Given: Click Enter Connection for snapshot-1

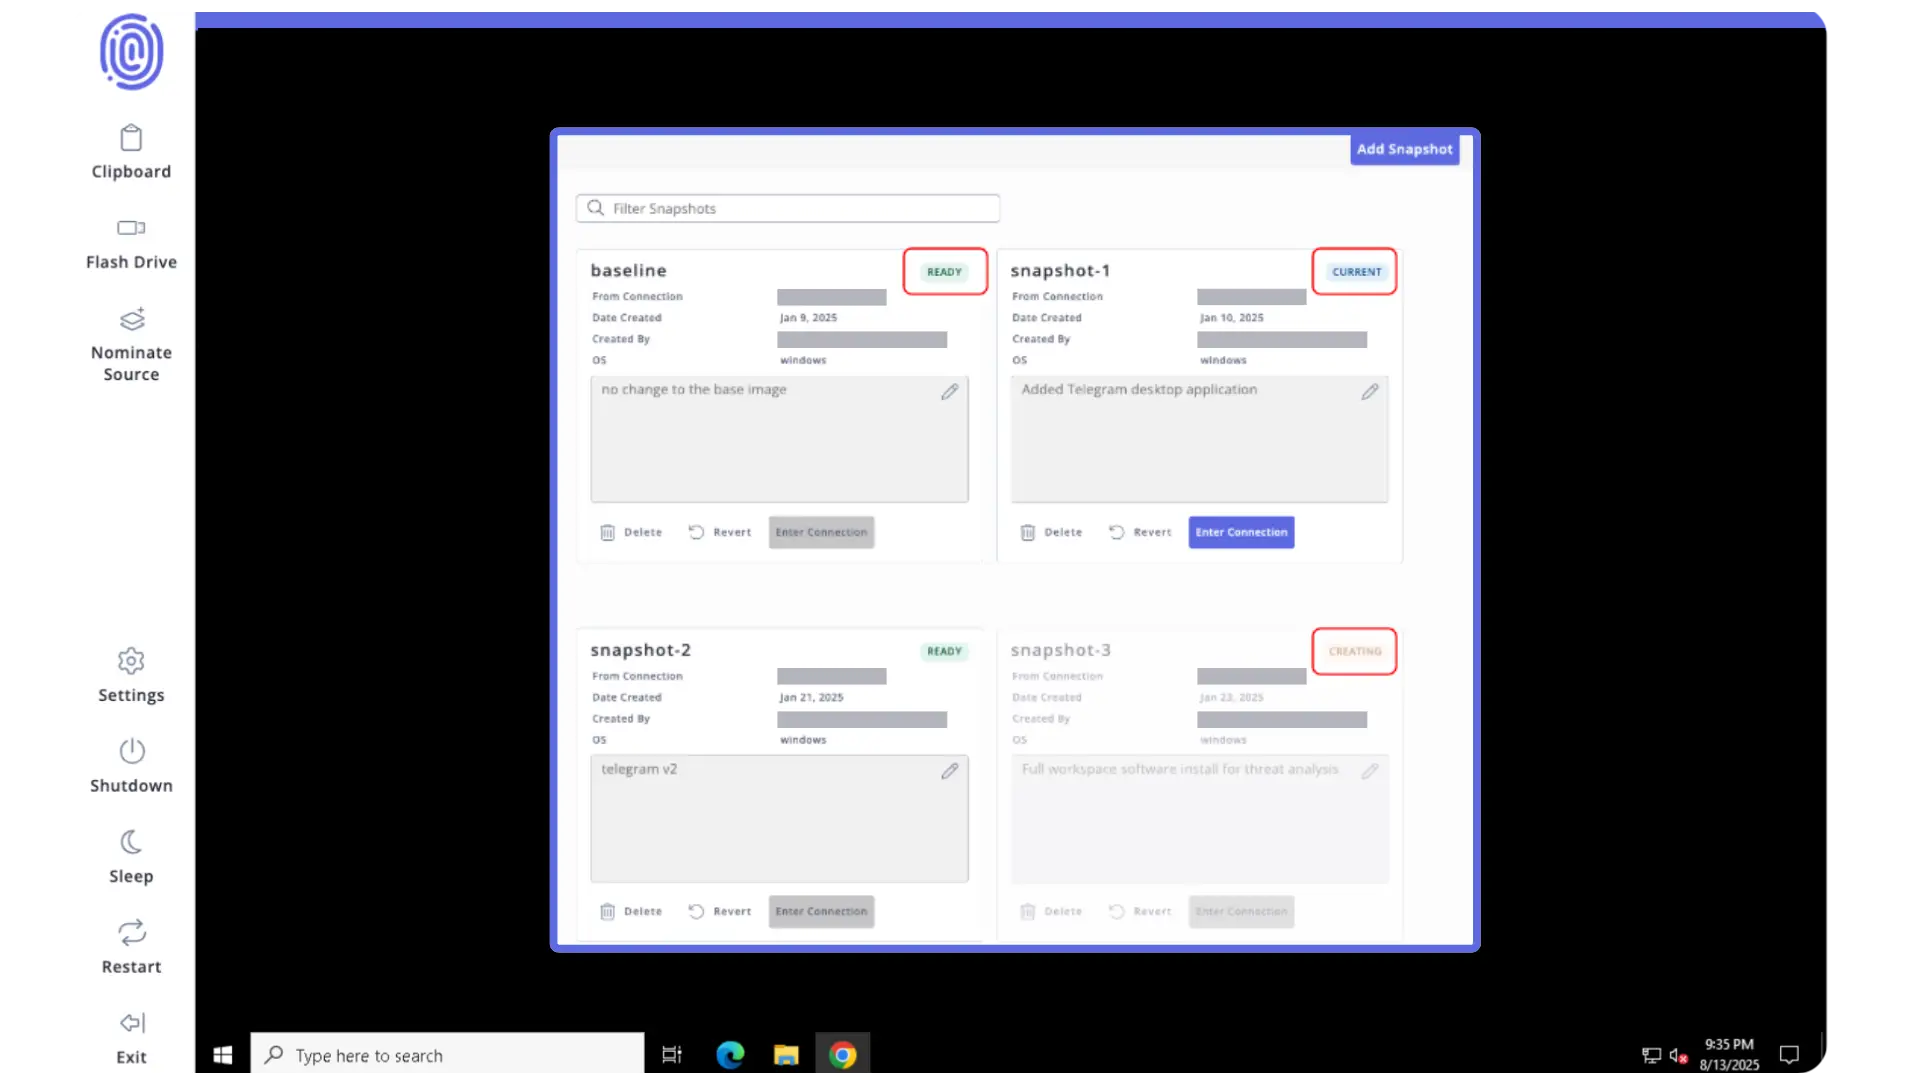Looking at the screenshot, I should (1241, 532).
